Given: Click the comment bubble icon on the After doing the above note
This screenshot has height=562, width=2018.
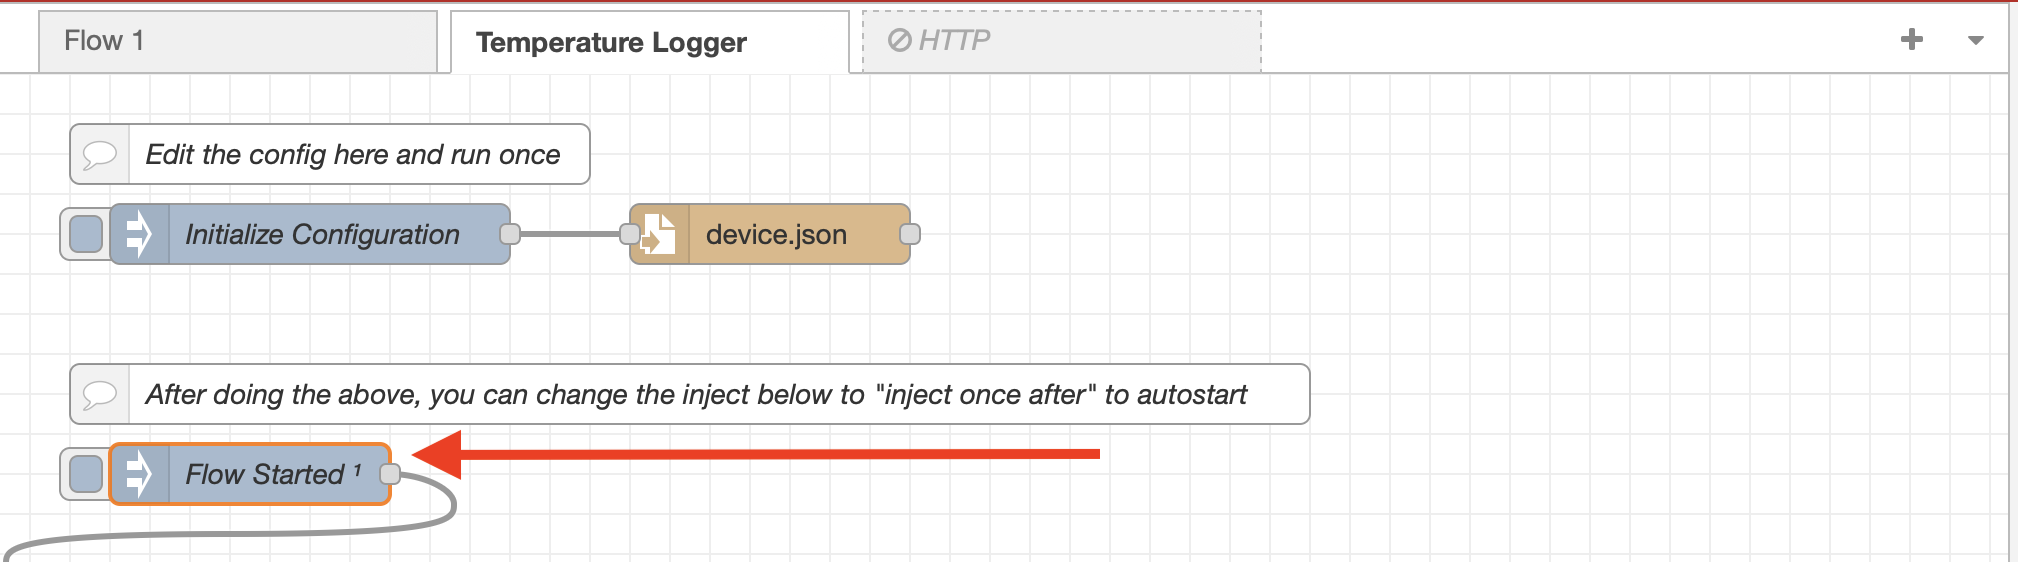Looking at the screenshot, I should [x=100, y=394].
